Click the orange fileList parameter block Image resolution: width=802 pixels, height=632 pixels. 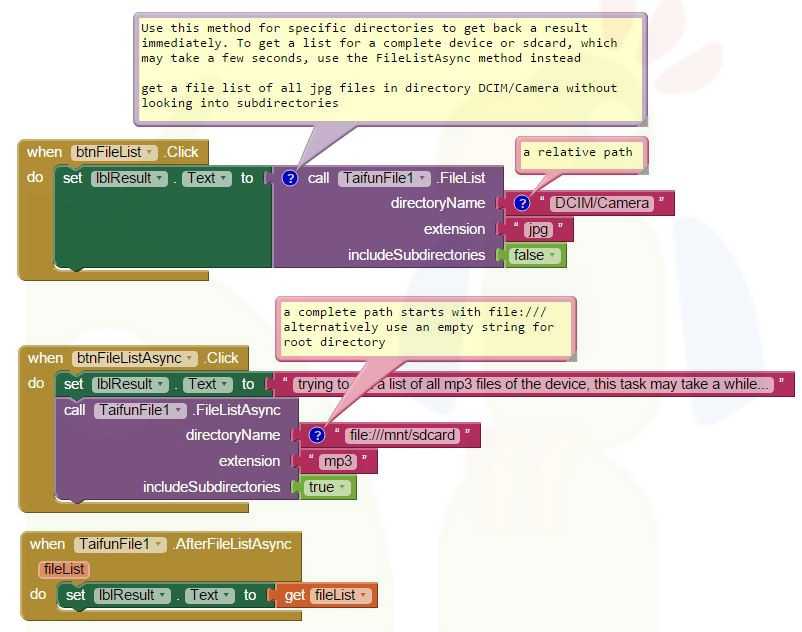point(64,569)
